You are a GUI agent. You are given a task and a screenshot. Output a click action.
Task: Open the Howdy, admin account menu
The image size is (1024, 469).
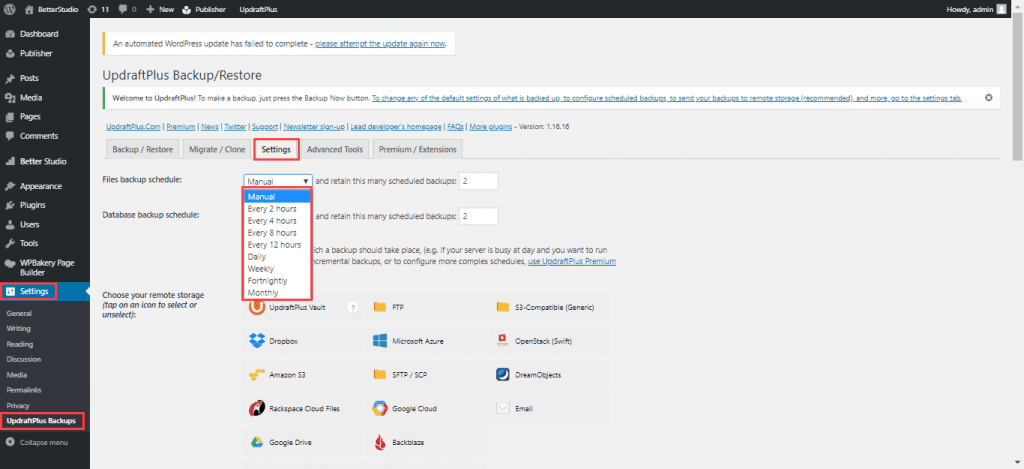(976, 10)
